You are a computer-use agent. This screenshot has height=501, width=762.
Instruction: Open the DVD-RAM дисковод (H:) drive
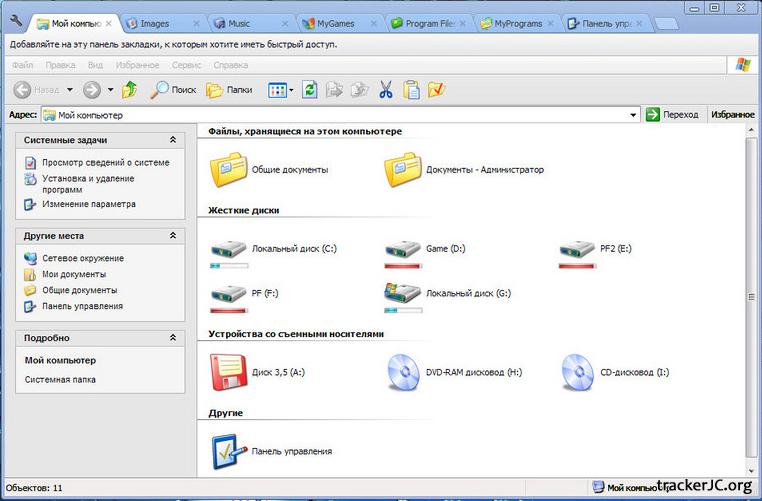(x=404, y=371)
